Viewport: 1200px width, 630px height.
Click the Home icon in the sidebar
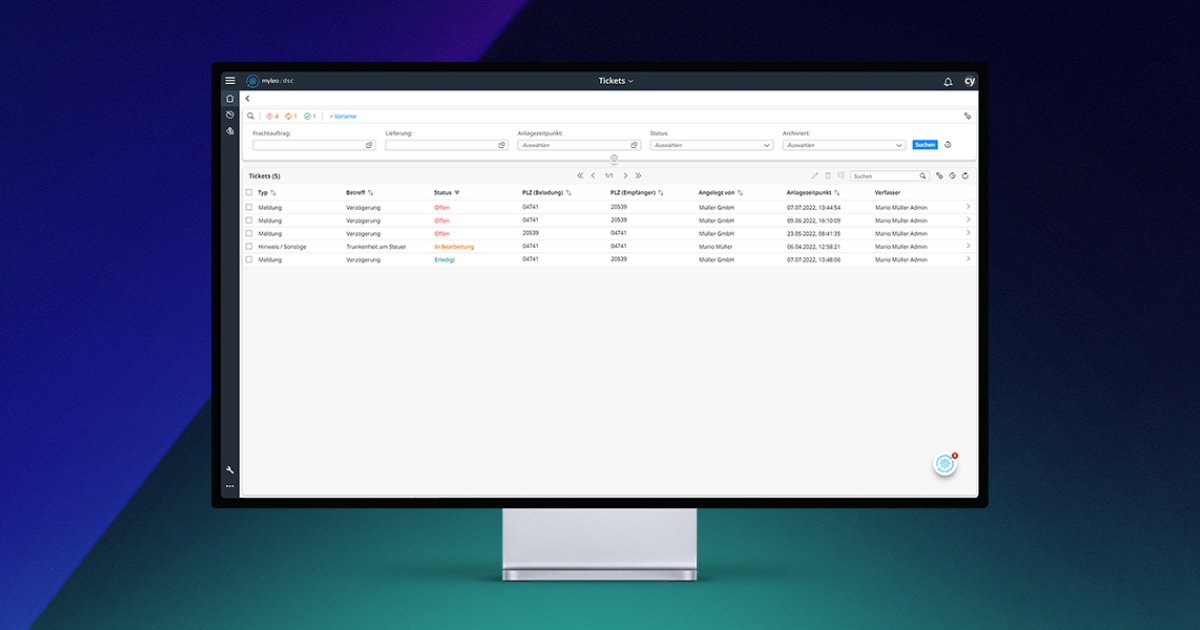(x=230, y=98)
